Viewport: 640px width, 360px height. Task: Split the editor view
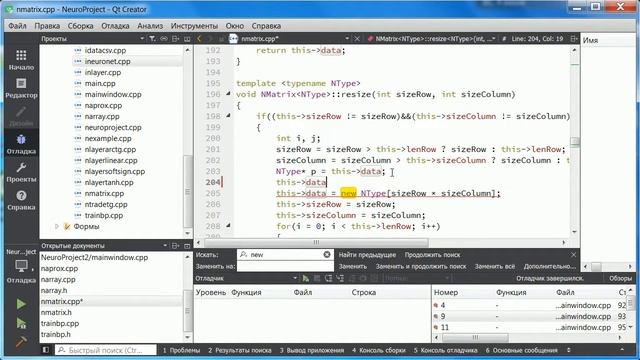pyautogui.click(x=574, y=39)
